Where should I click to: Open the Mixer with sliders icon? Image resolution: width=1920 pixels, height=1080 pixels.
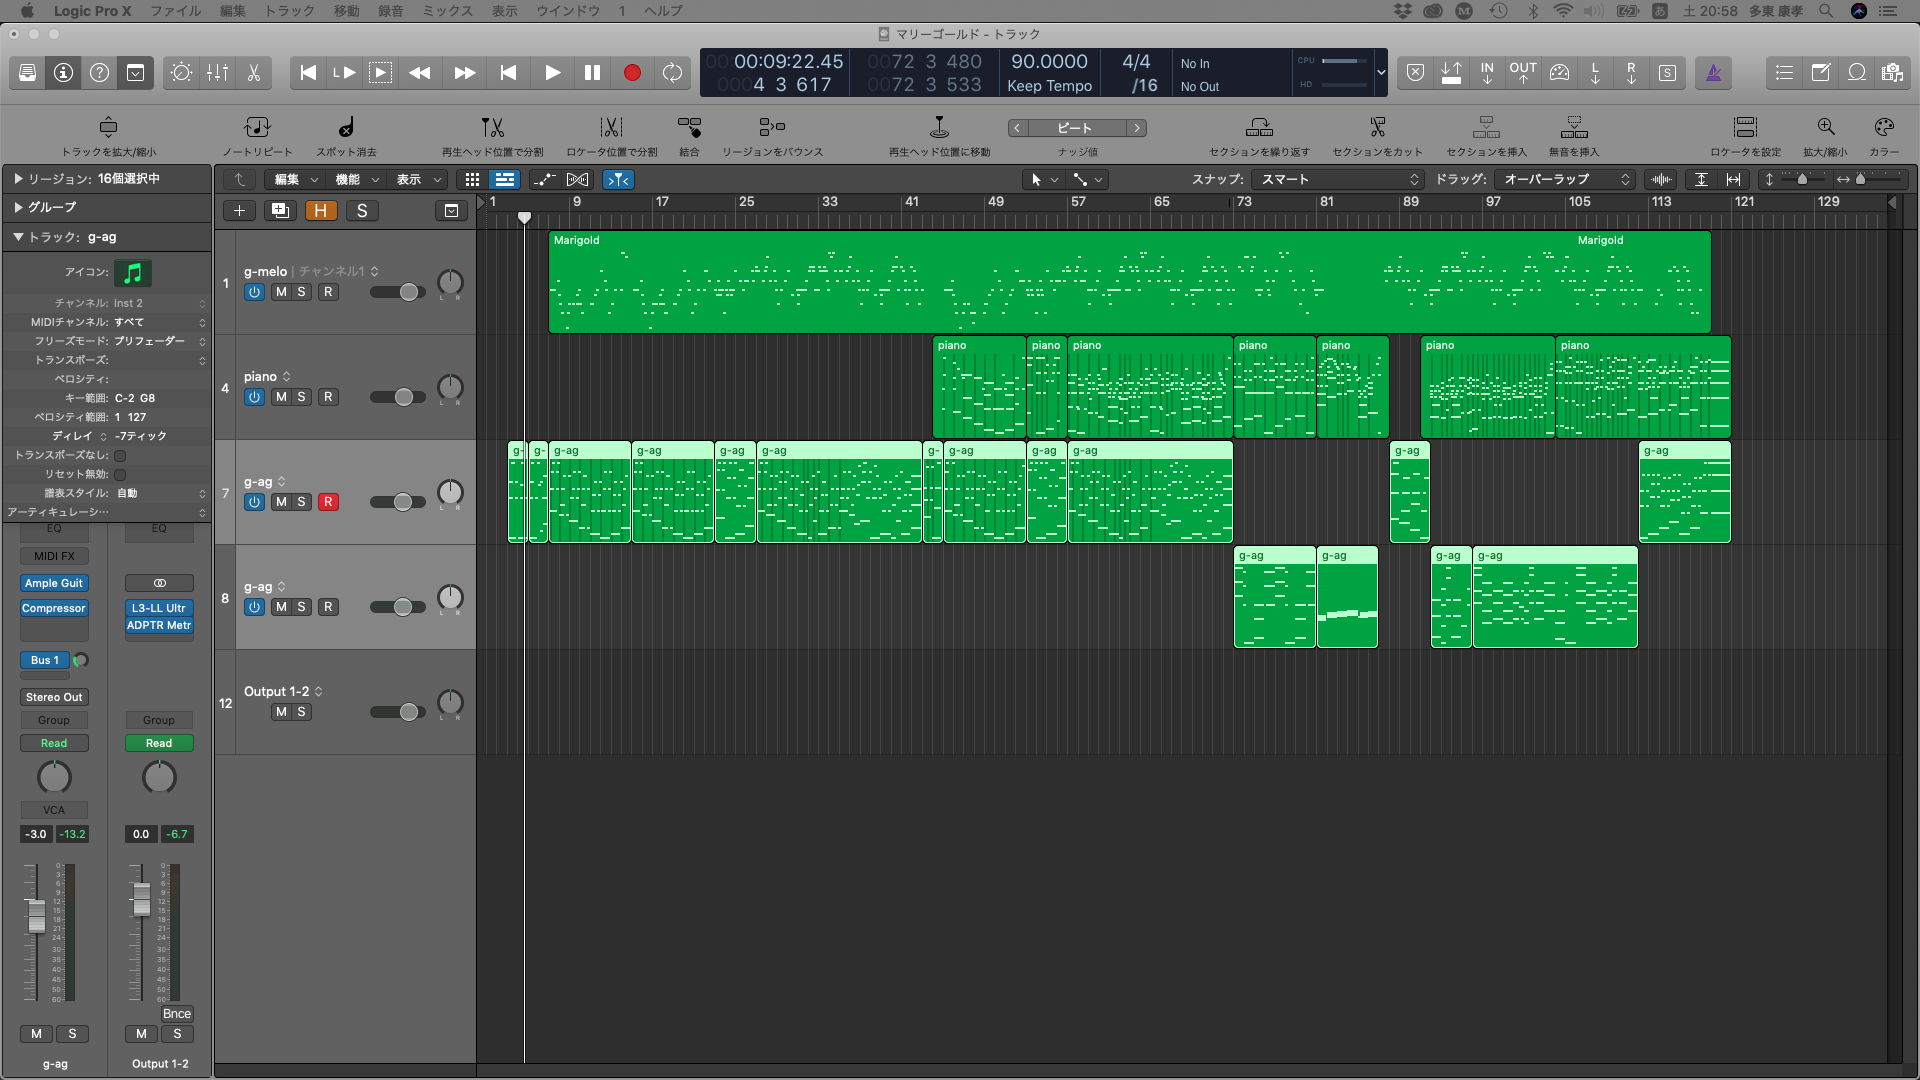[x=217, y=73]
